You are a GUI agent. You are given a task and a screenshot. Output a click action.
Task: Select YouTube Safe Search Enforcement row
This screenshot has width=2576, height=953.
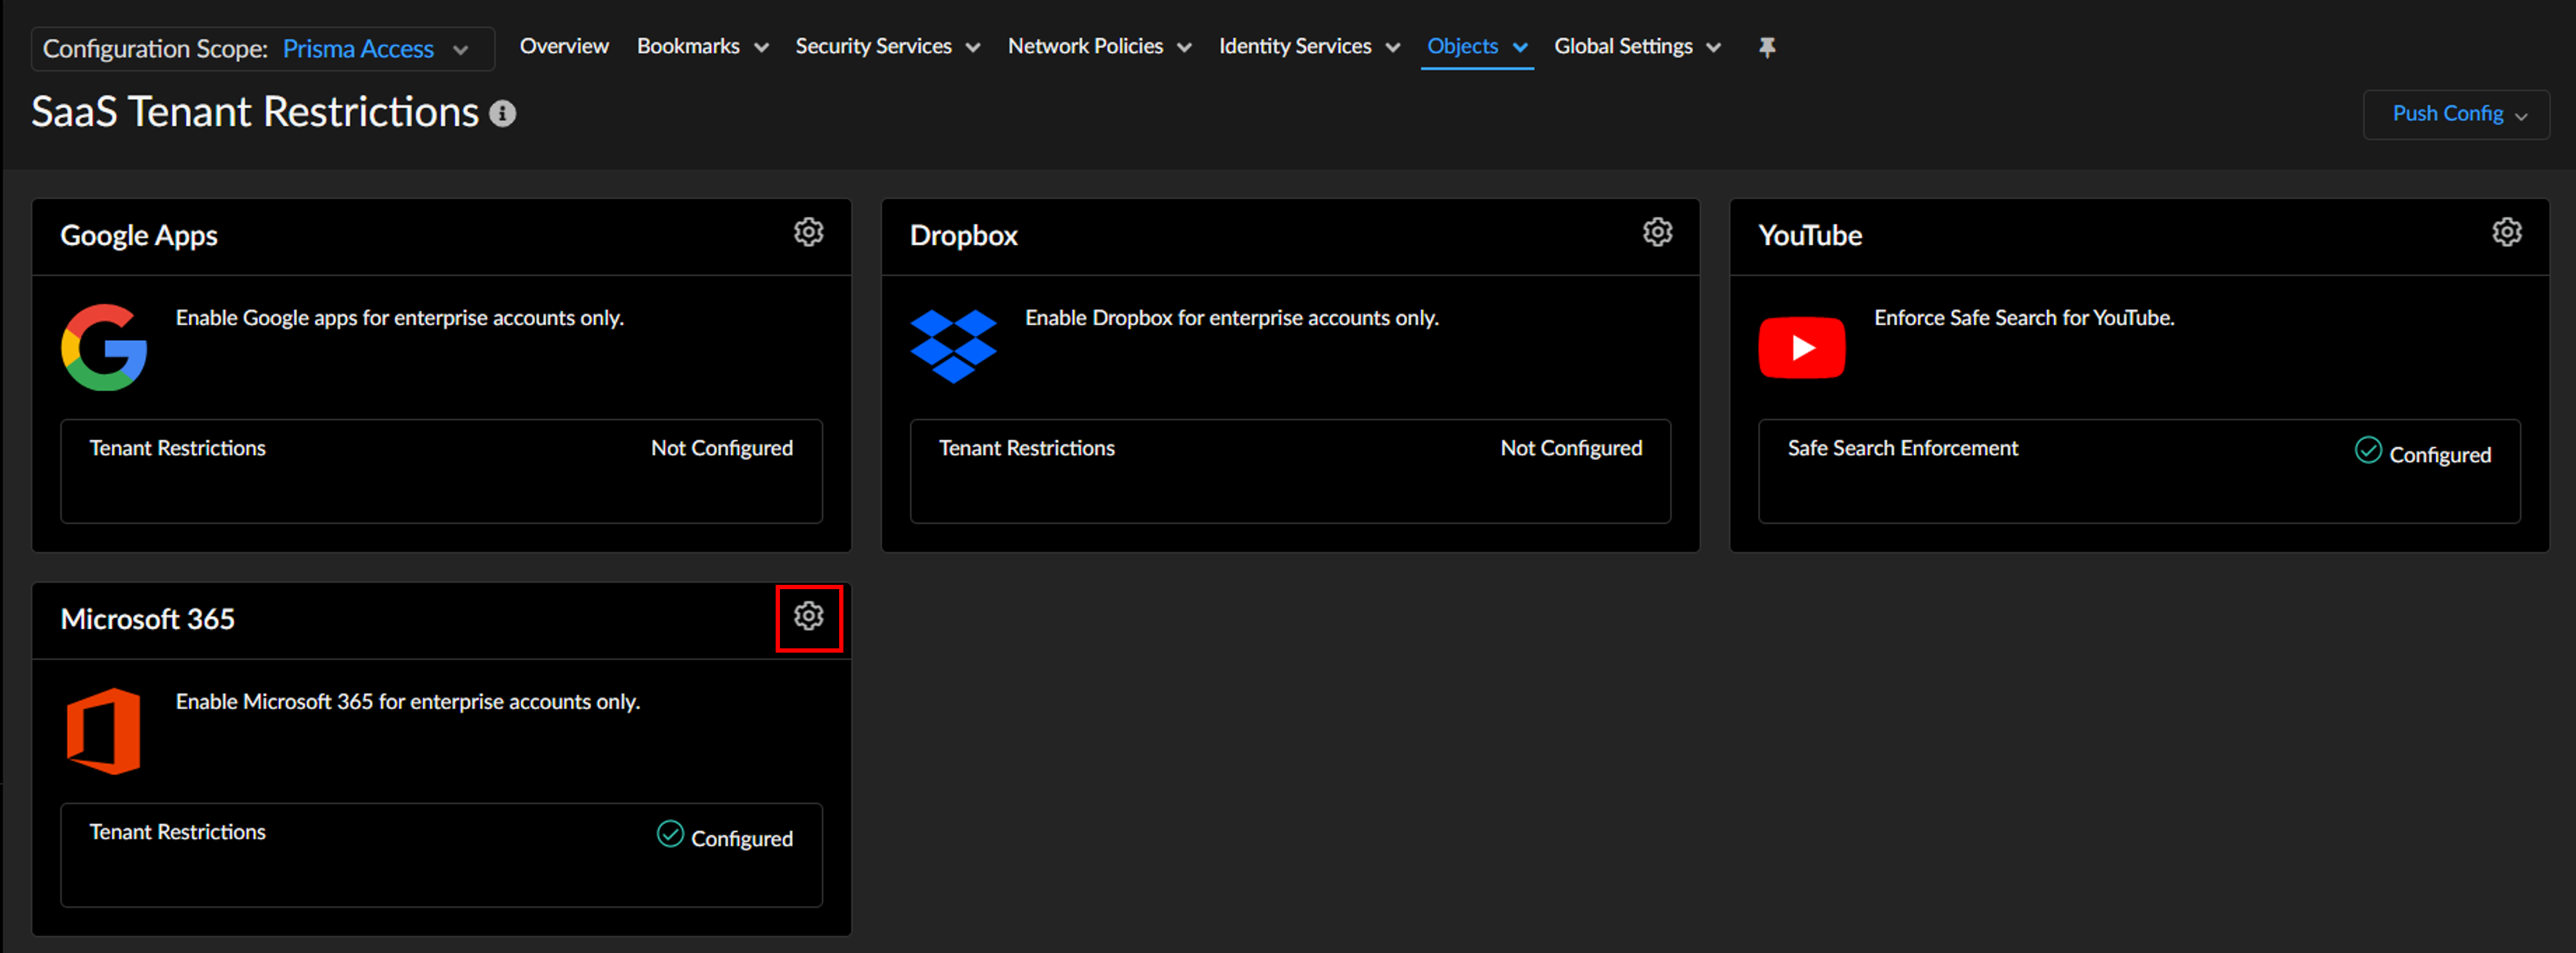coord(2139,471)
